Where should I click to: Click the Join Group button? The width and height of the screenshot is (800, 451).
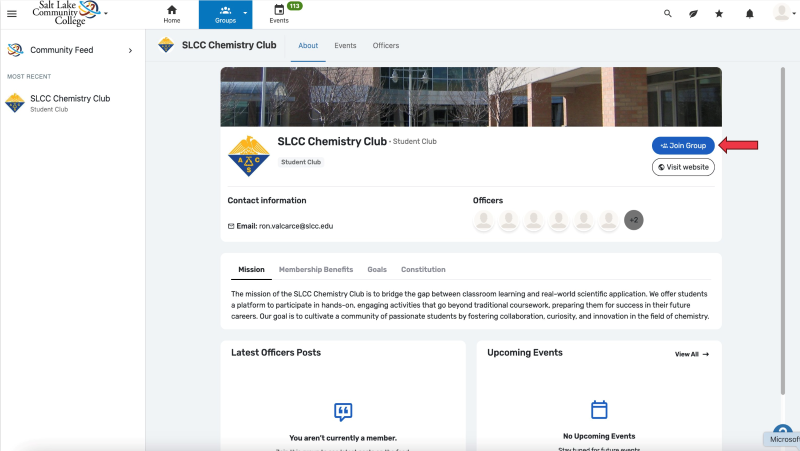click(683, 146)
